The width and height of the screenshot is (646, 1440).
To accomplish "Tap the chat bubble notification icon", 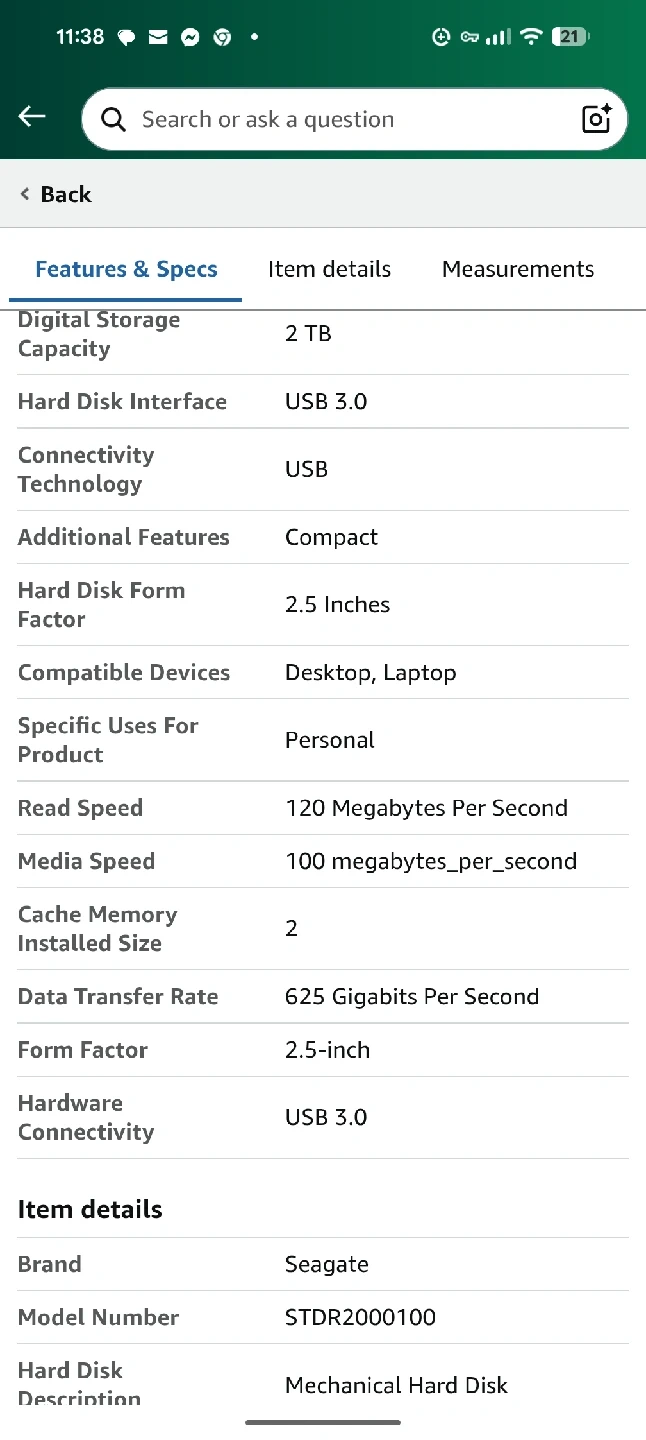I will tap(127, 38).
